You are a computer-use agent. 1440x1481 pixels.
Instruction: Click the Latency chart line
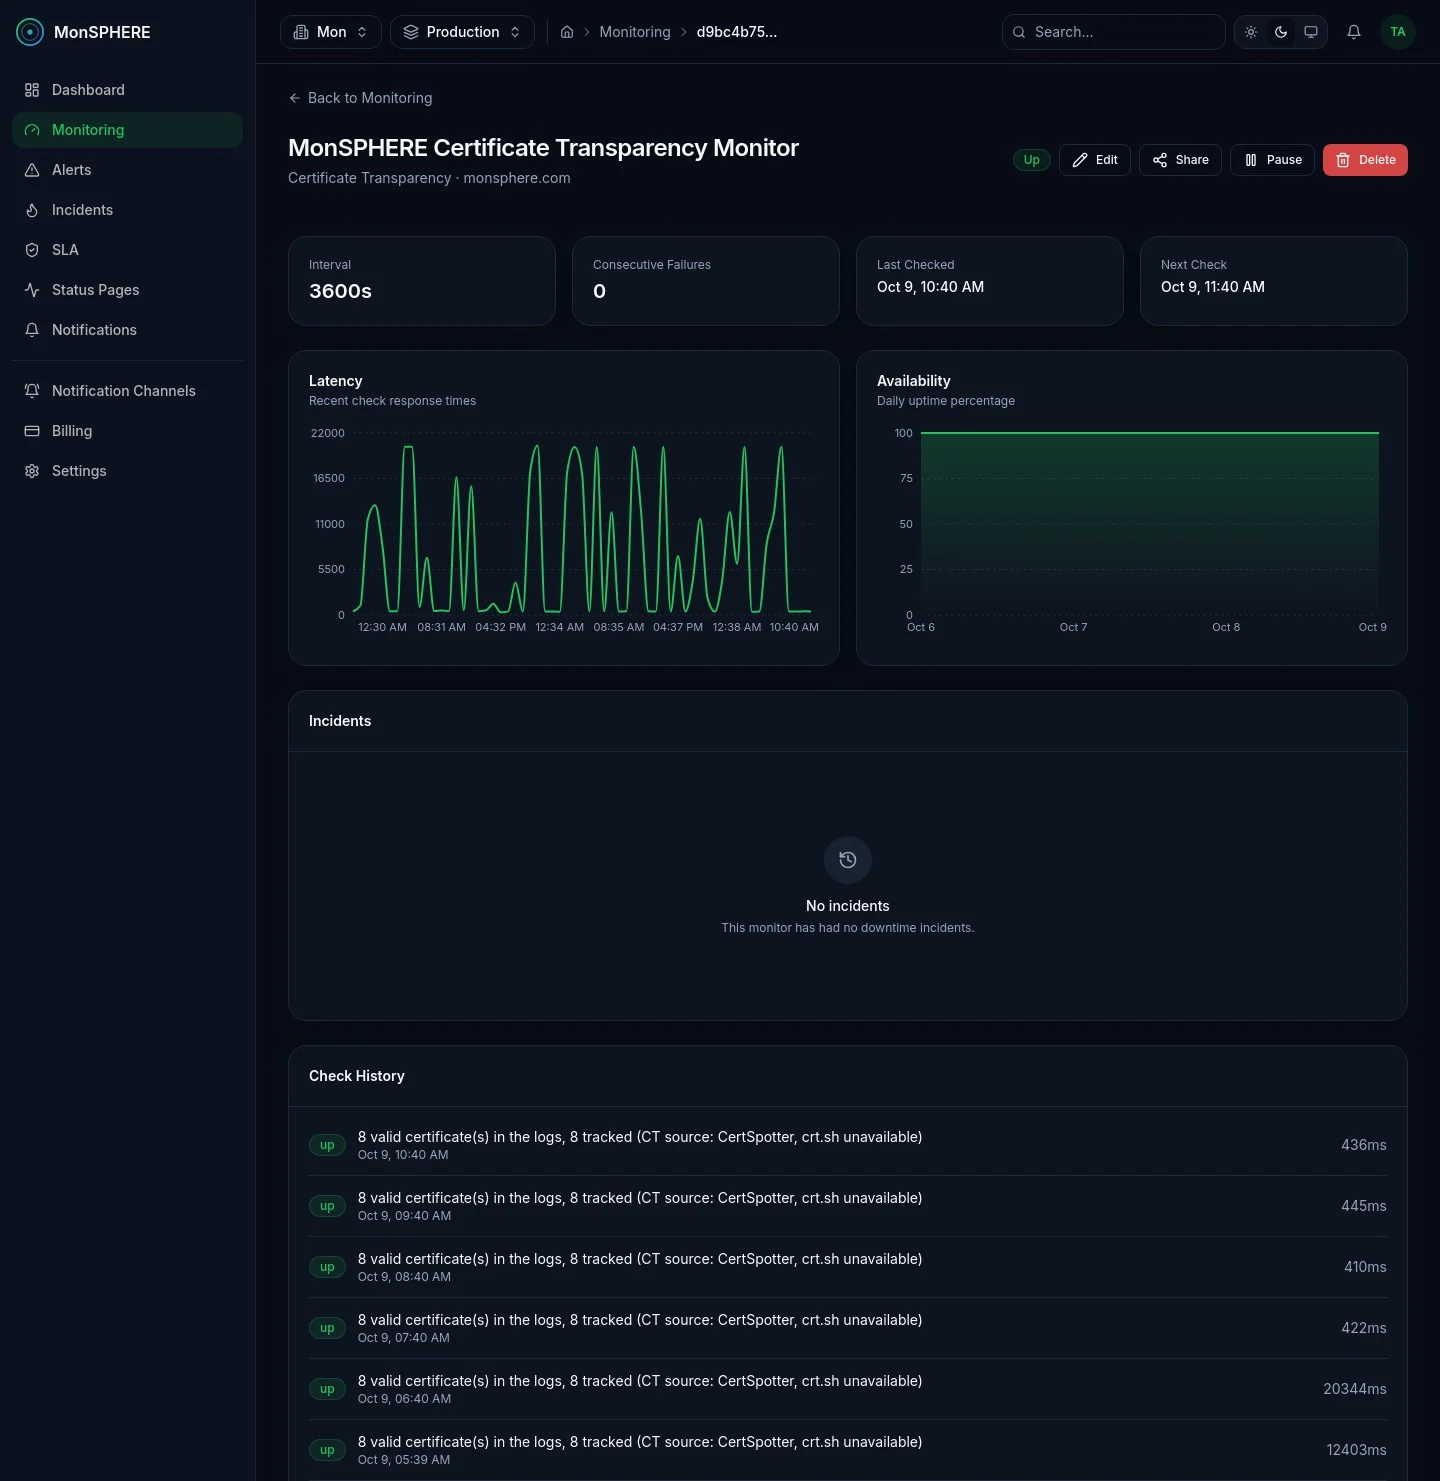point(584,528)
